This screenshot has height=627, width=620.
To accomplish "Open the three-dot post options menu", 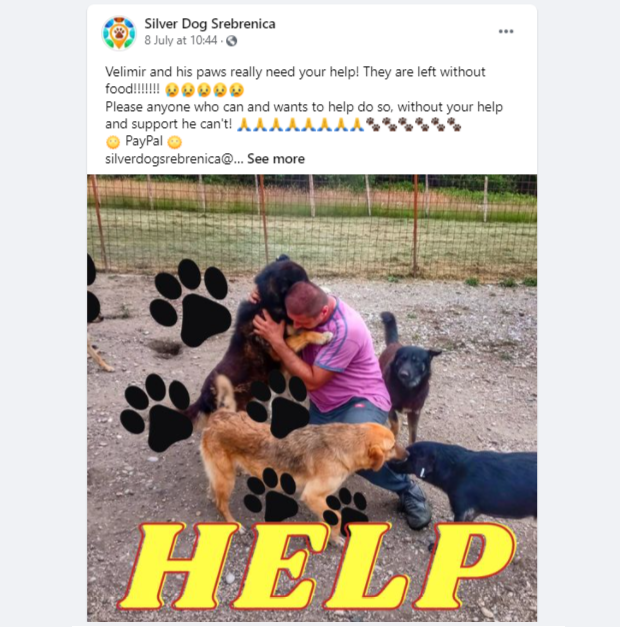I will point(506,31).
